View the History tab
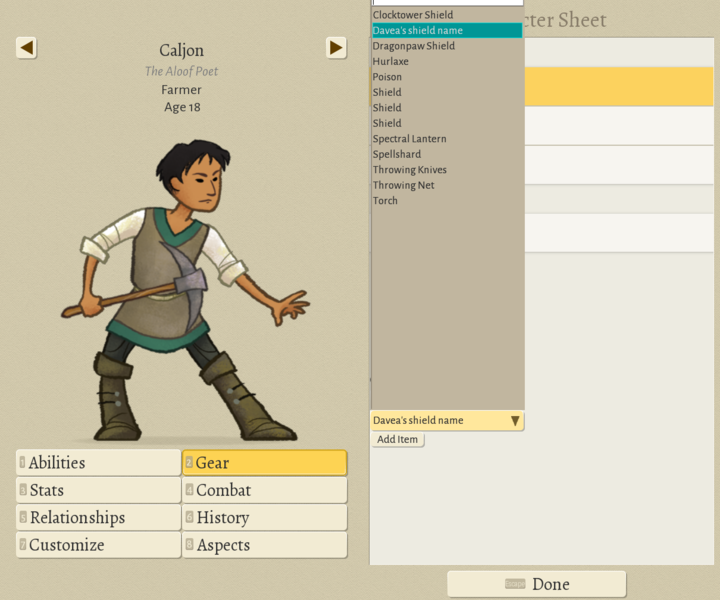The image size is (720, 600). (265, 517)
